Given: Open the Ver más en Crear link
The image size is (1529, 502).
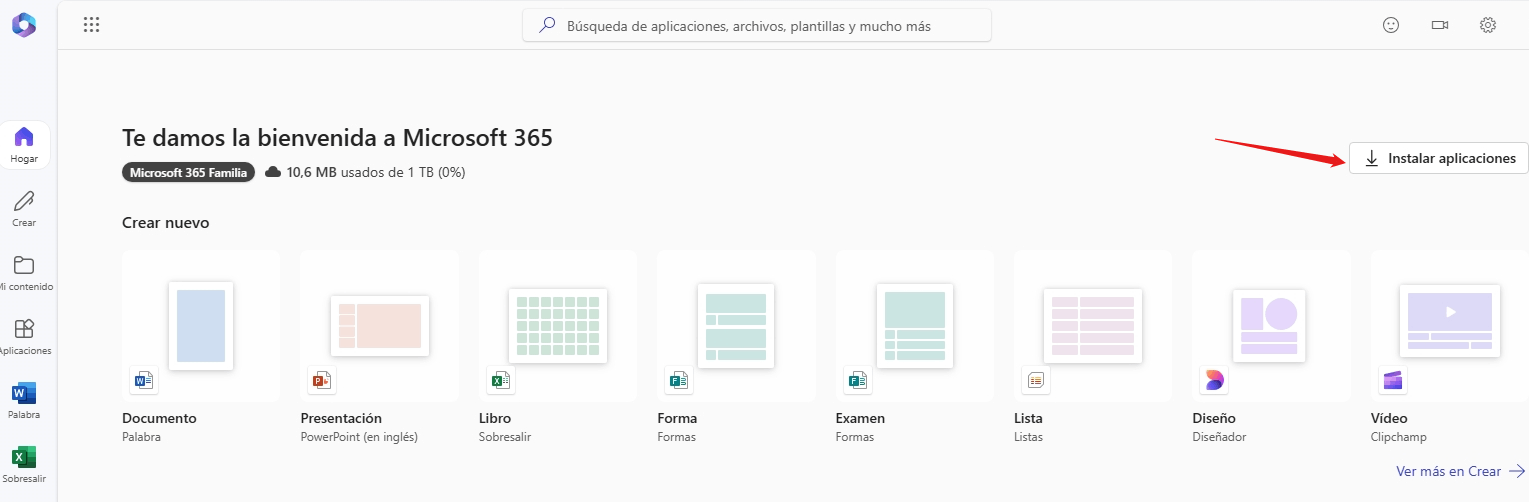Looking at the screenshot, I should (x=1461, y=471).
